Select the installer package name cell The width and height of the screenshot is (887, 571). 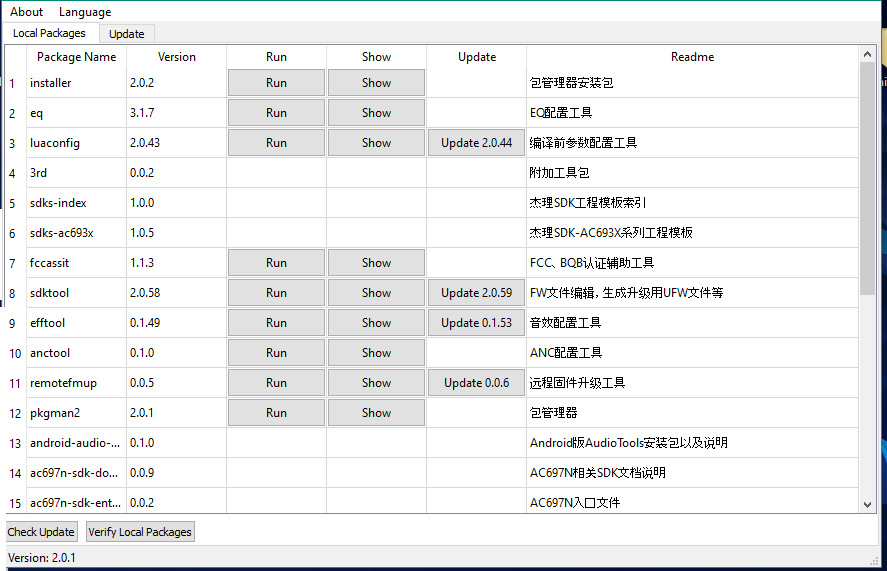click(x=76, y=83)
